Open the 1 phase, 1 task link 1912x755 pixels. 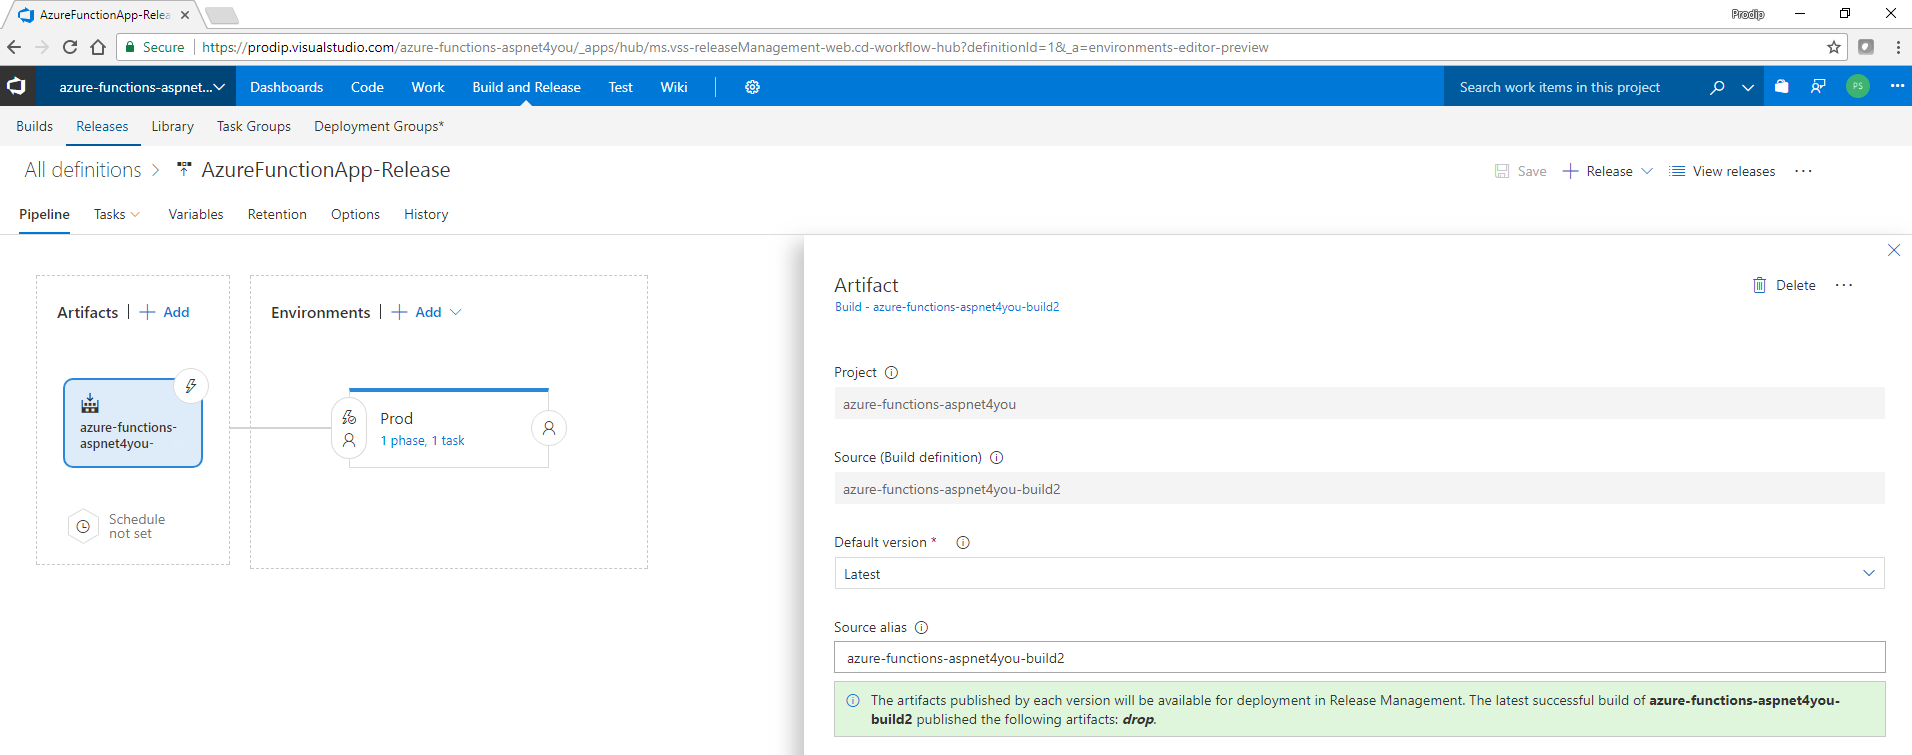pyautogui.click(x=422, y=440)
